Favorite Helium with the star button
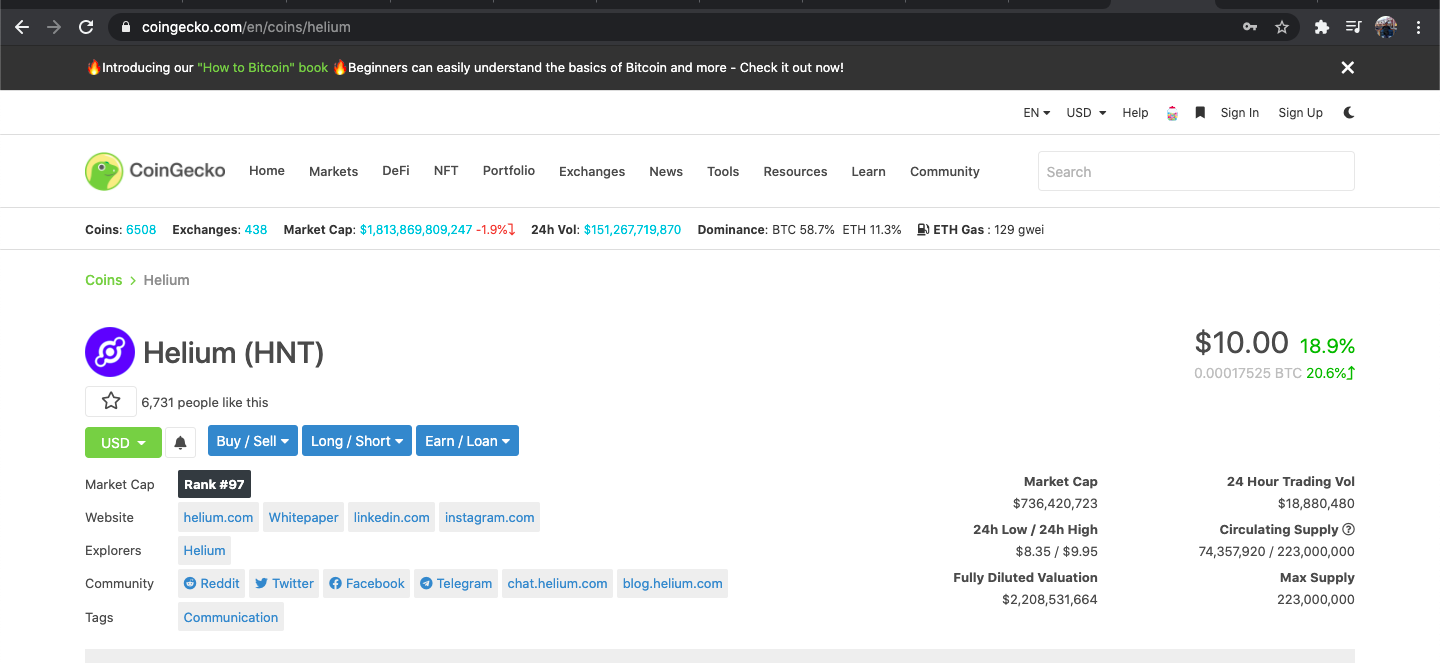The height and width of the screenshot is (663, 1440). coord(111,401)
